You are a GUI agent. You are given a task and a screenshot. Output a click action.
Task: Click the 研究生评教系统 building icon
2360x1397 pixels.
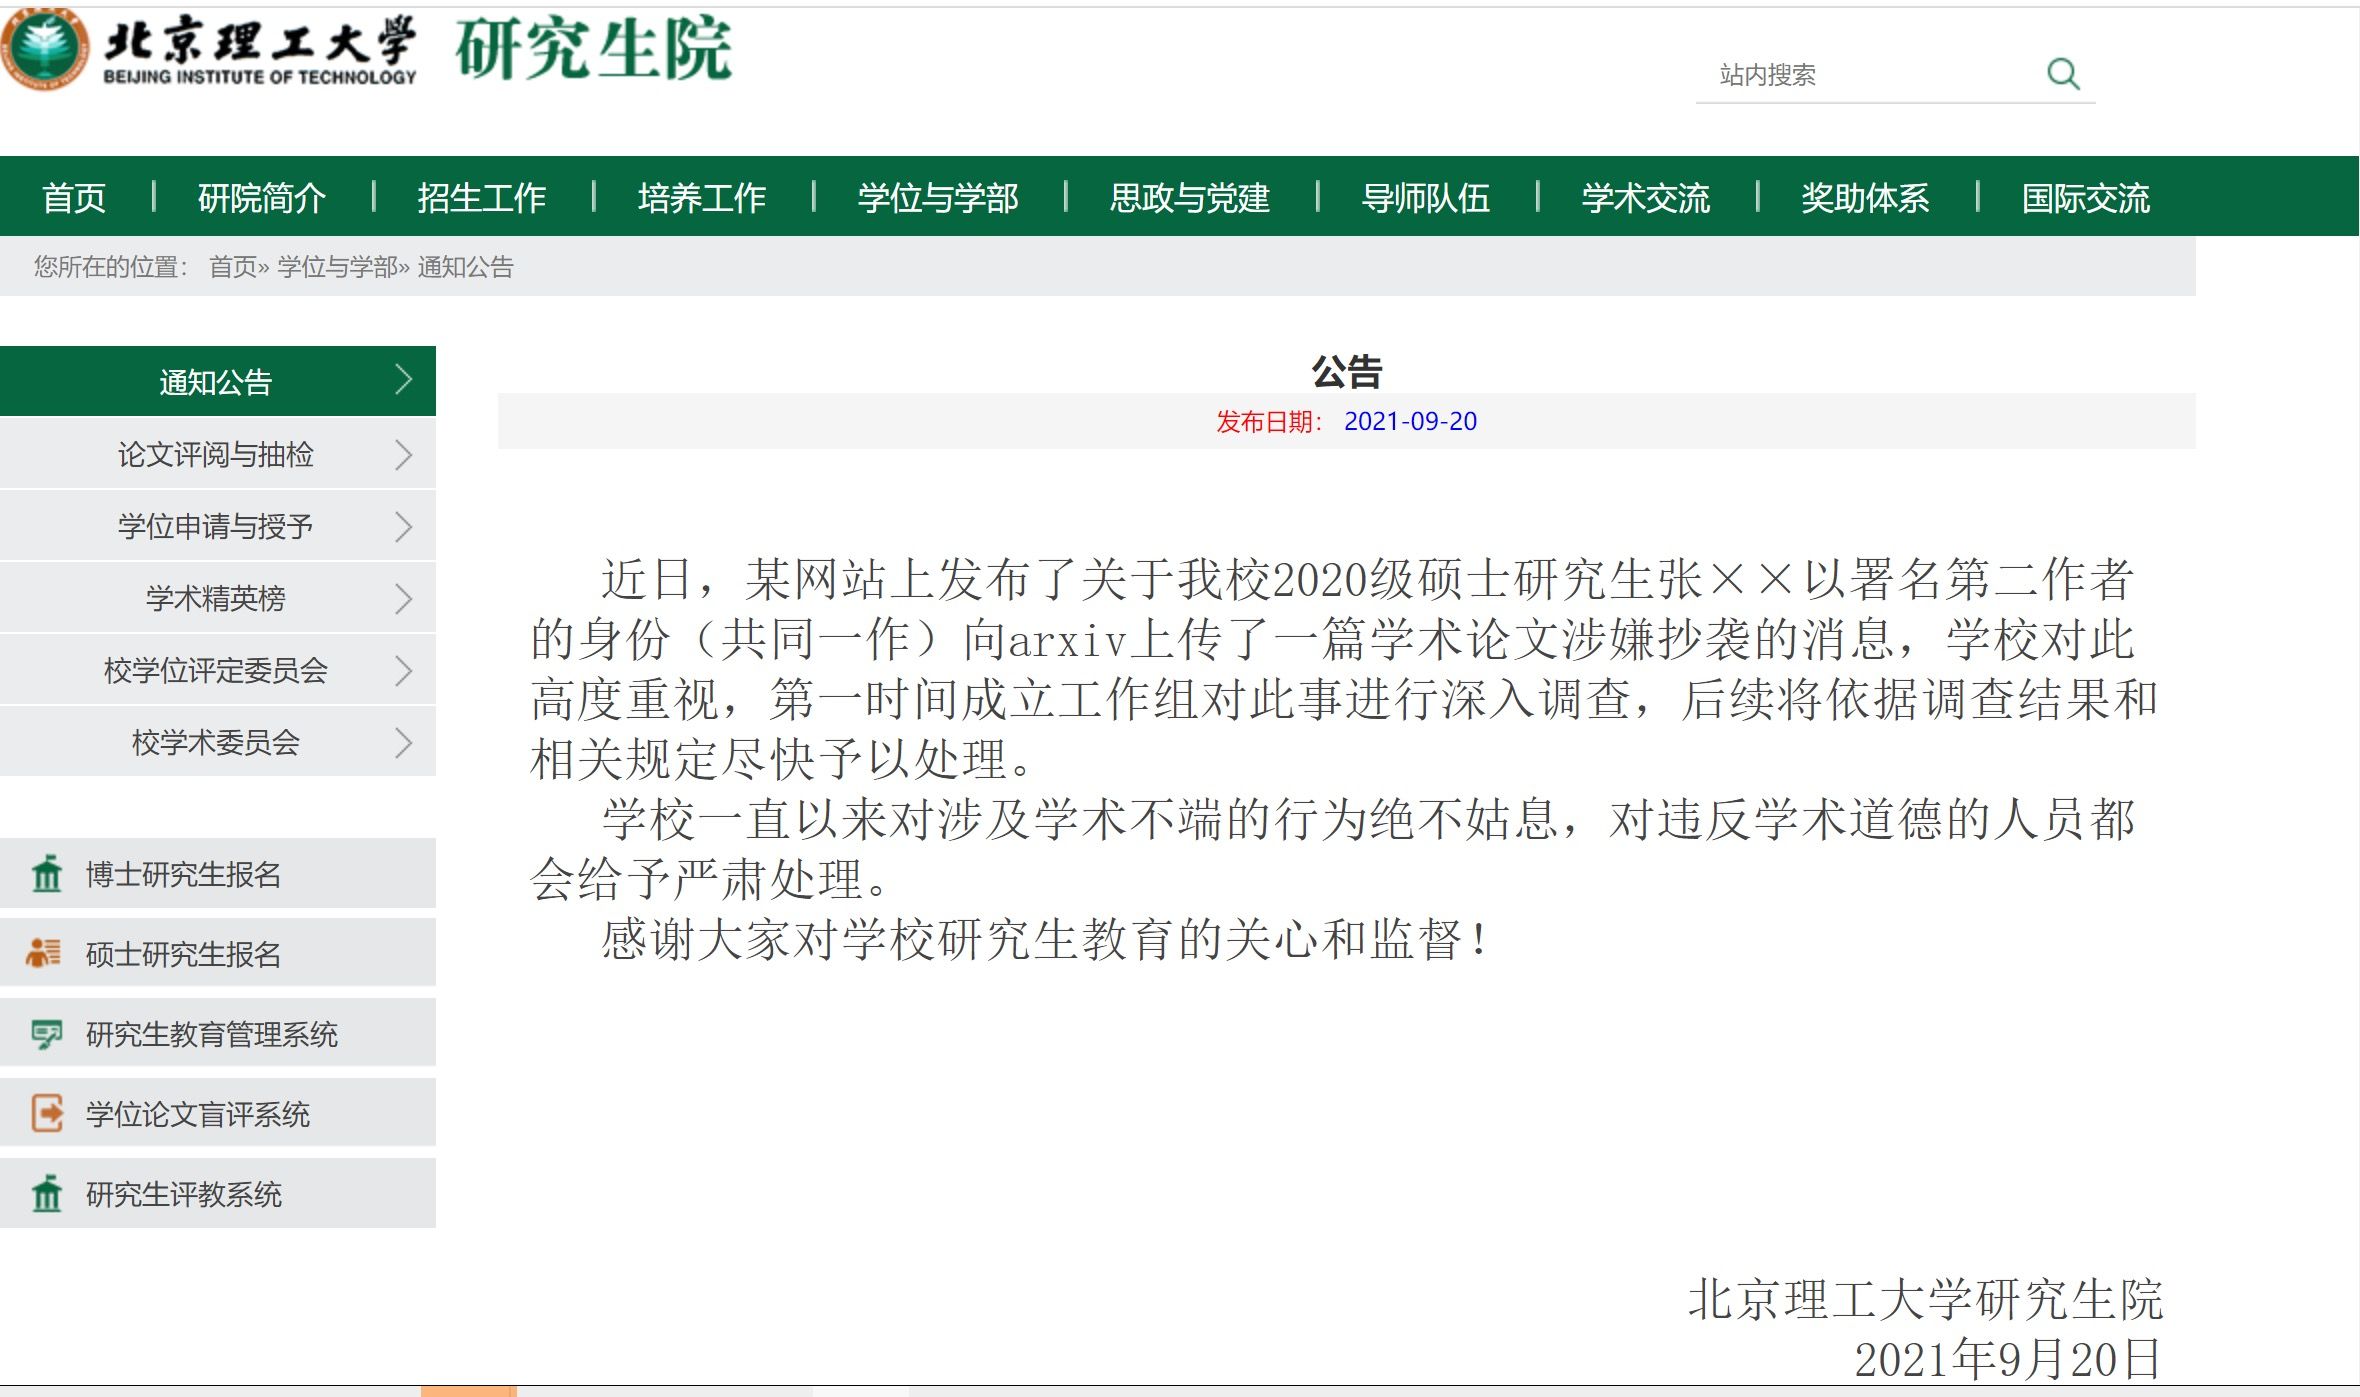tap(46, 1193)
